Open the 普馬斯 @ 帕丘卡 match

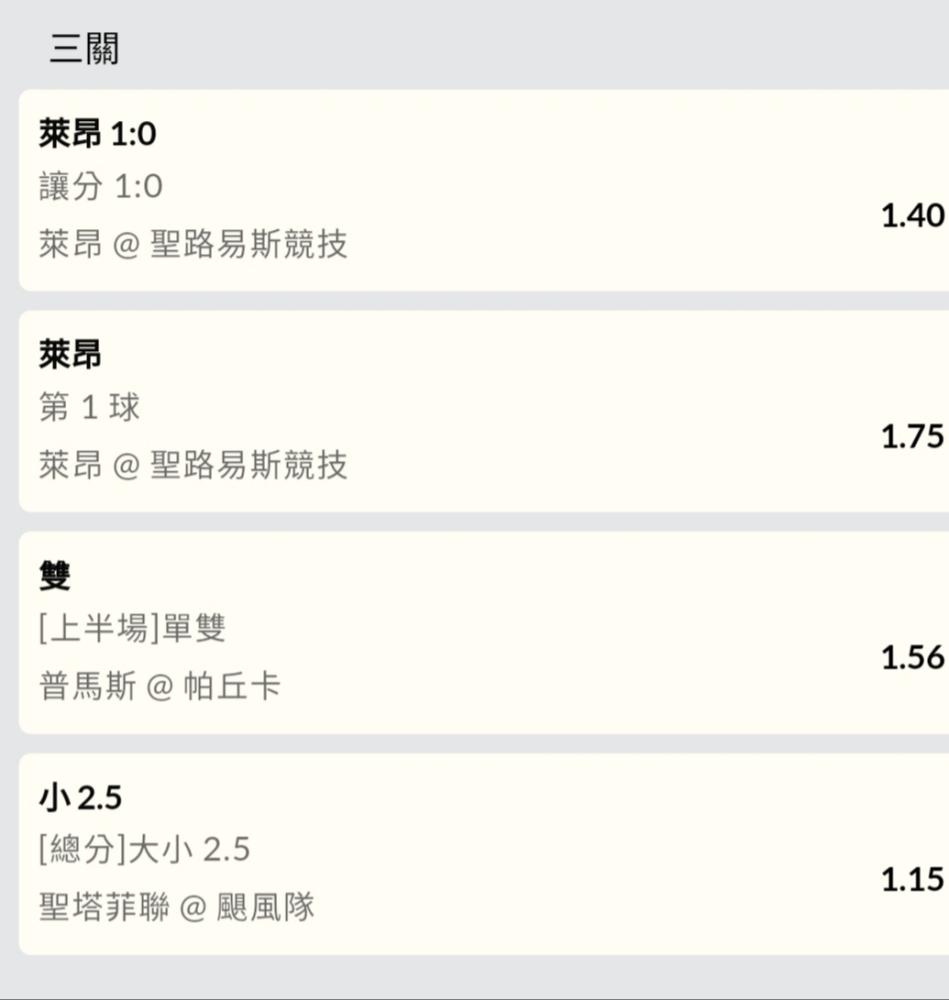(x=159, y=687)
